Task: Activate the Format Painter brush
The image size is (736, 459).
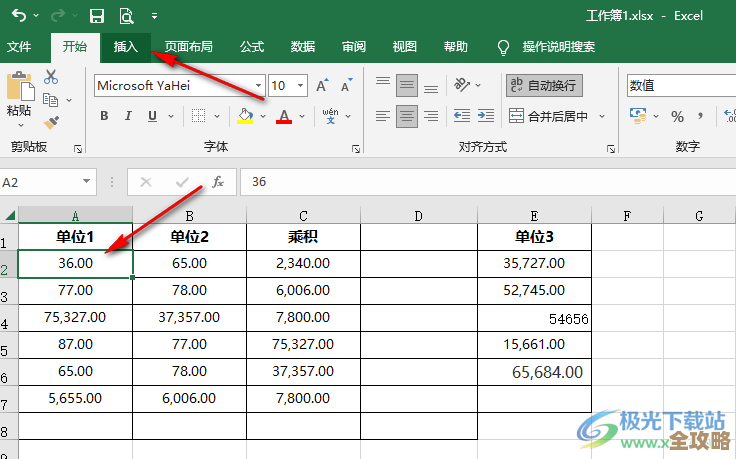Action: click(x=51, y=122)
